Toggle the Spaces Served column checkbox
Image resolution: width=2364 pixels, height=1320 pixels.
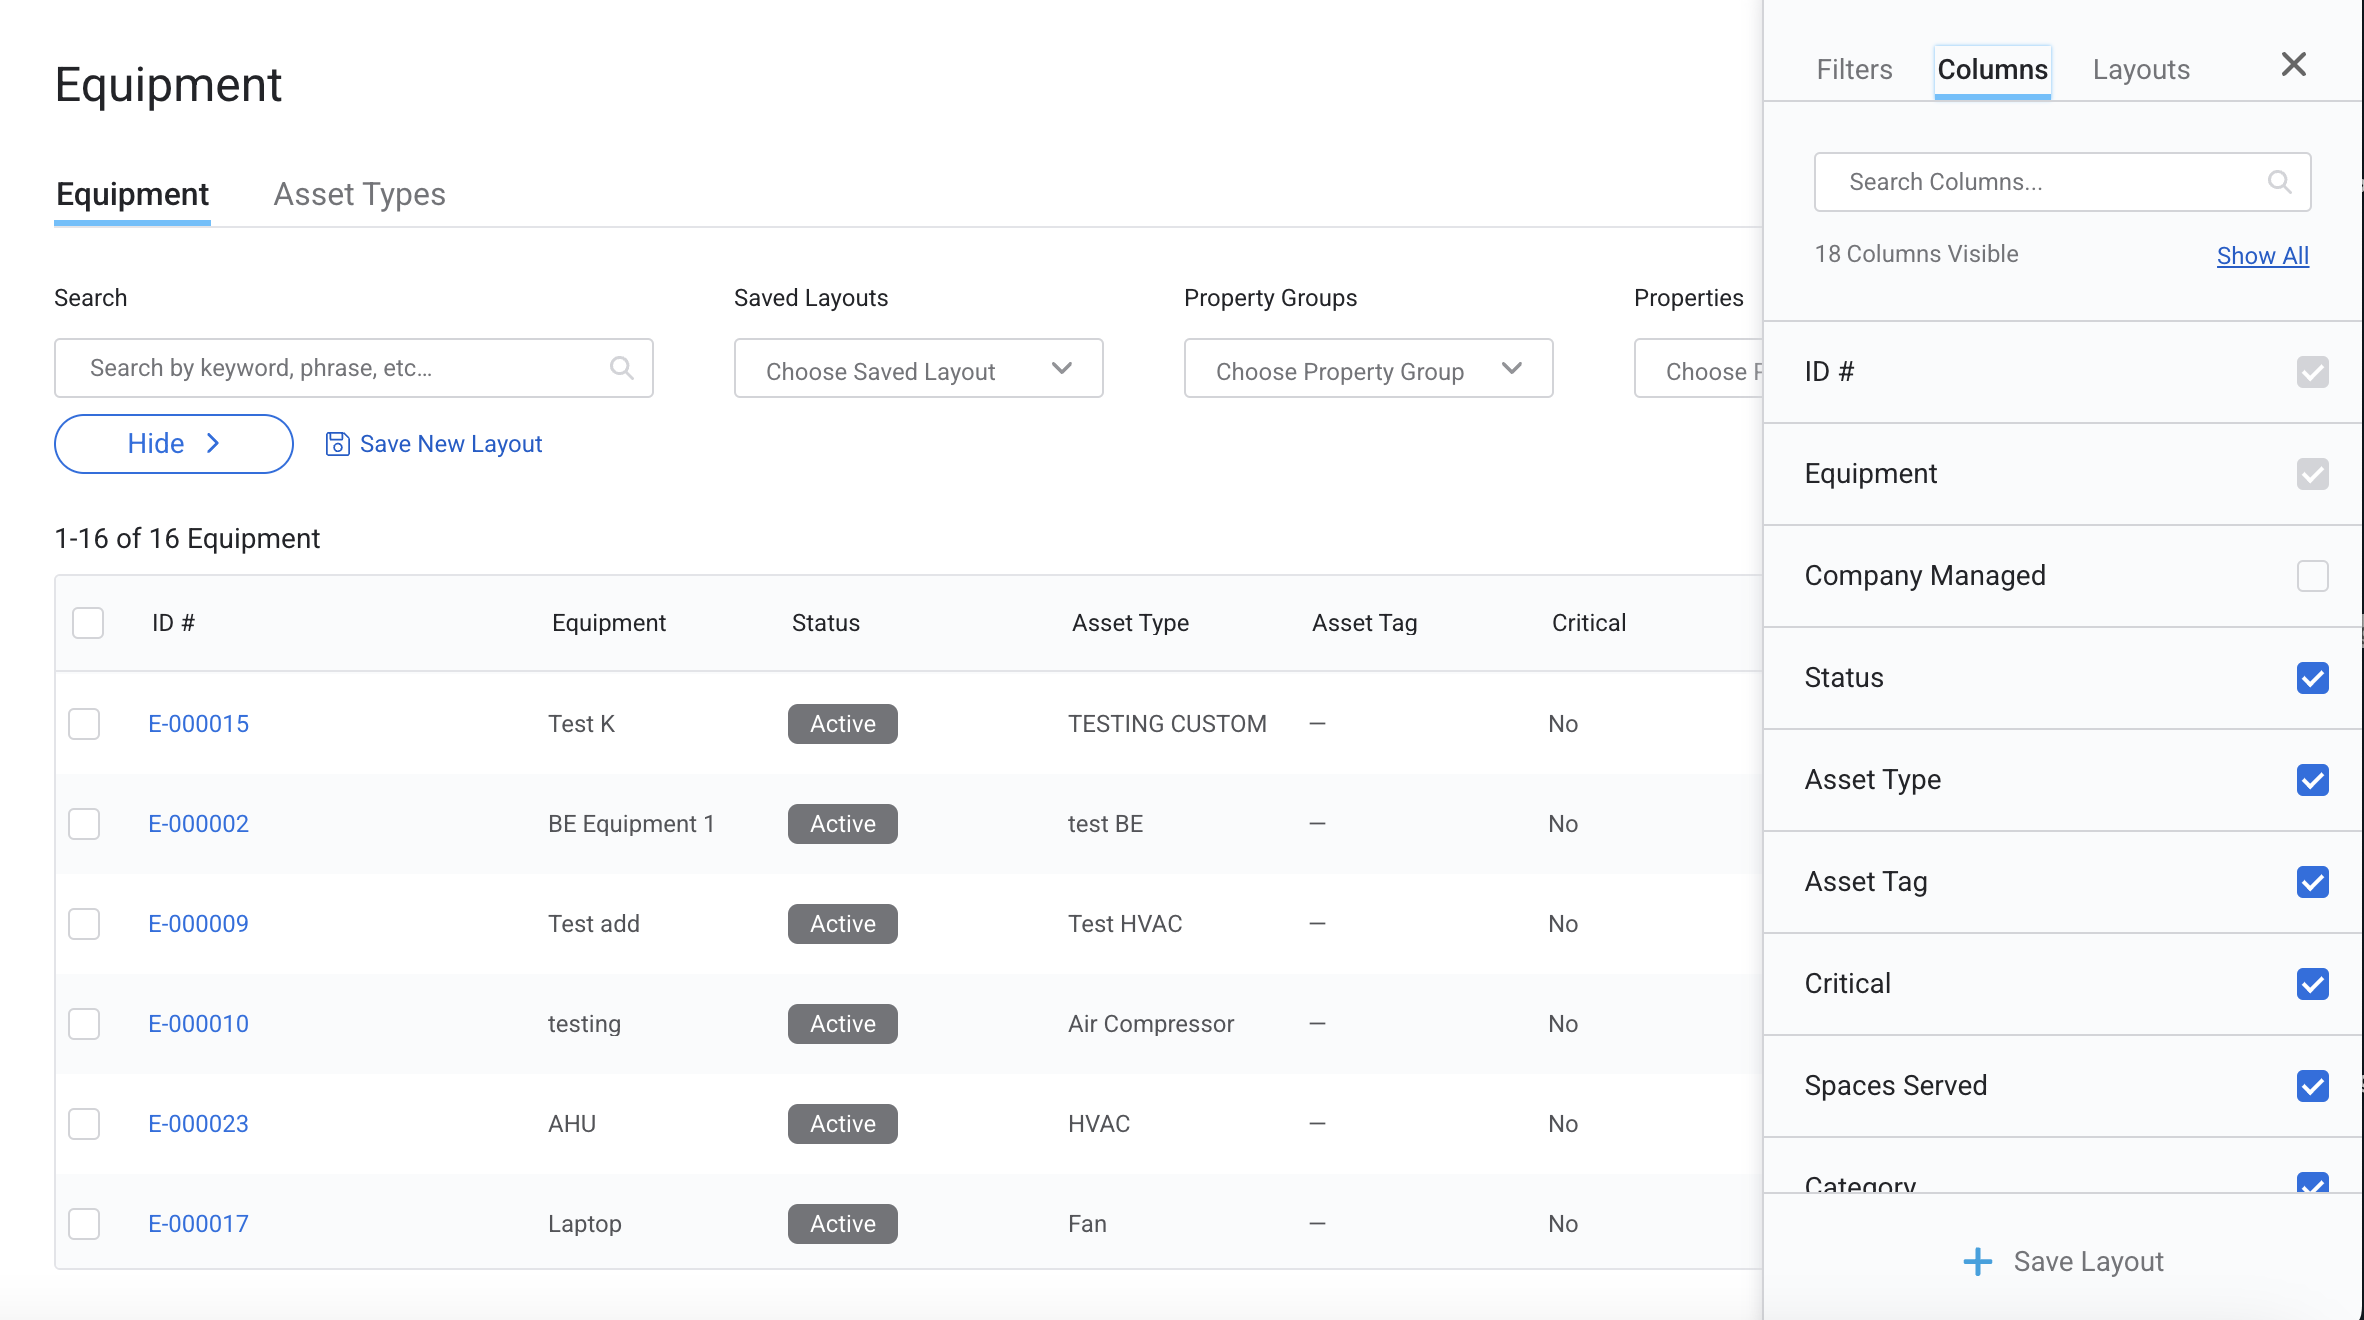tap(2312, 1086)
